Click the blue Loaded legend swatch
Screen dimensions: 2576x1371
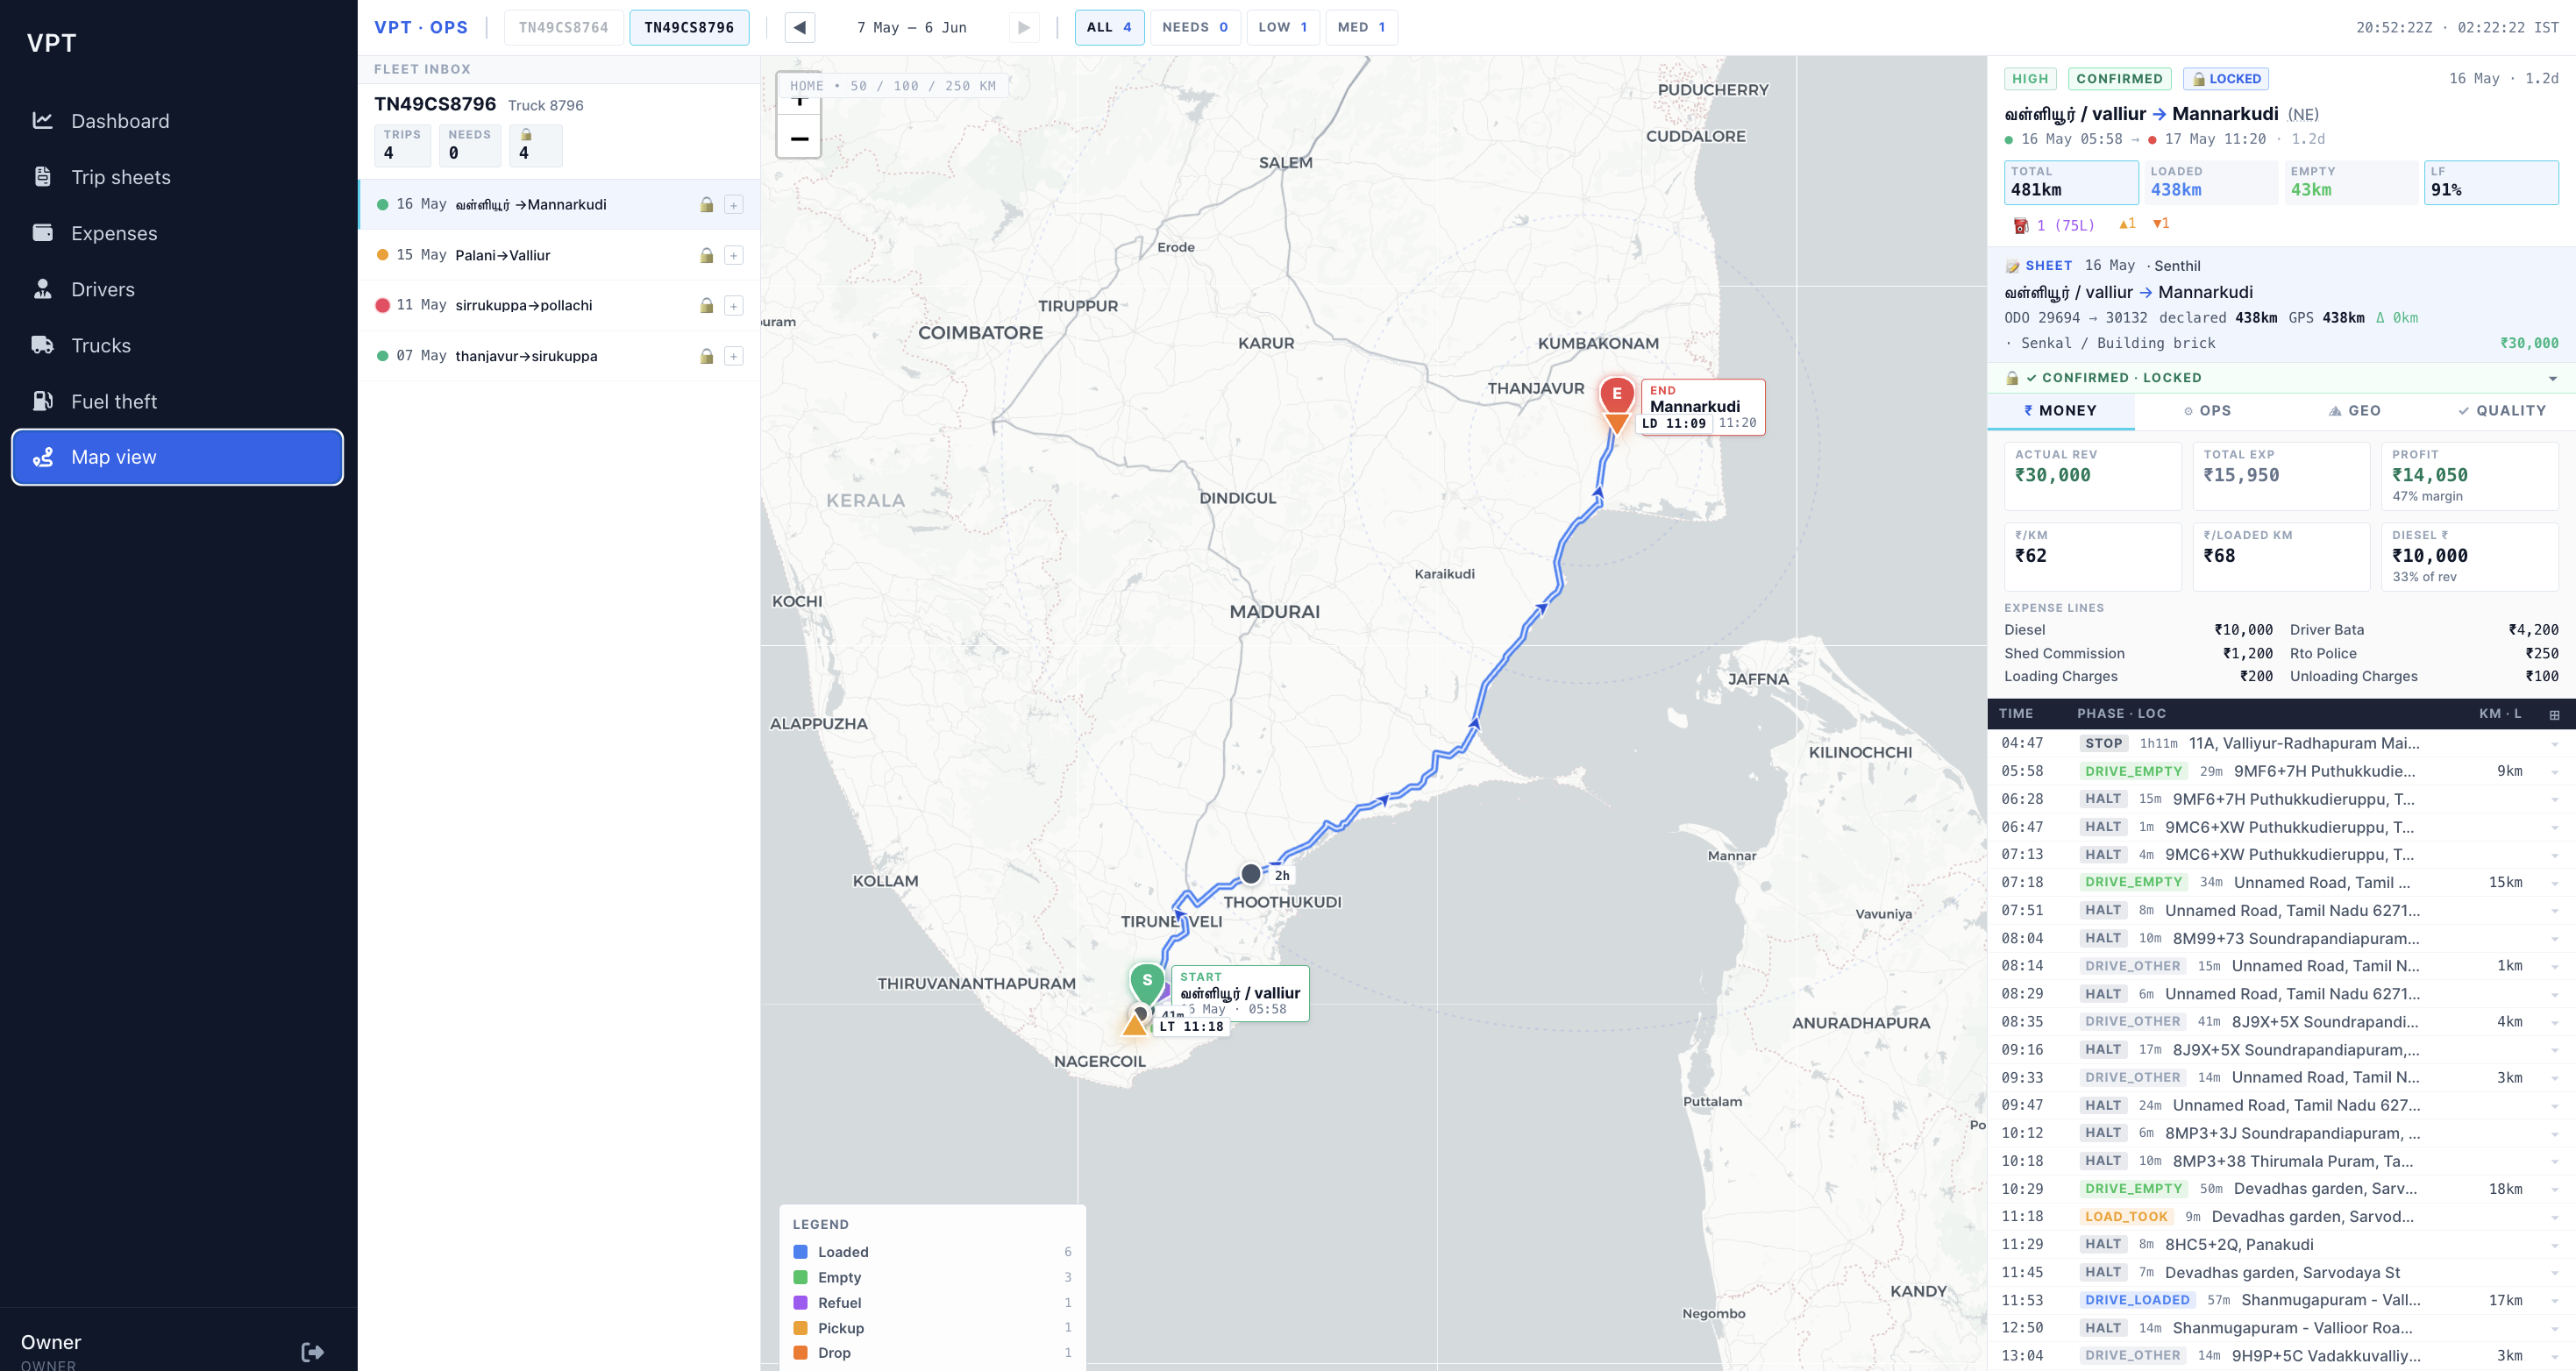click(800, 1252)
